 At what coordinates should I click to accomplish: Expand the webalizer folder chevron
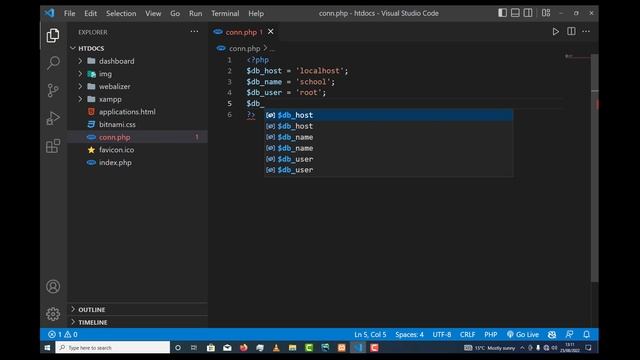(80, 87)
